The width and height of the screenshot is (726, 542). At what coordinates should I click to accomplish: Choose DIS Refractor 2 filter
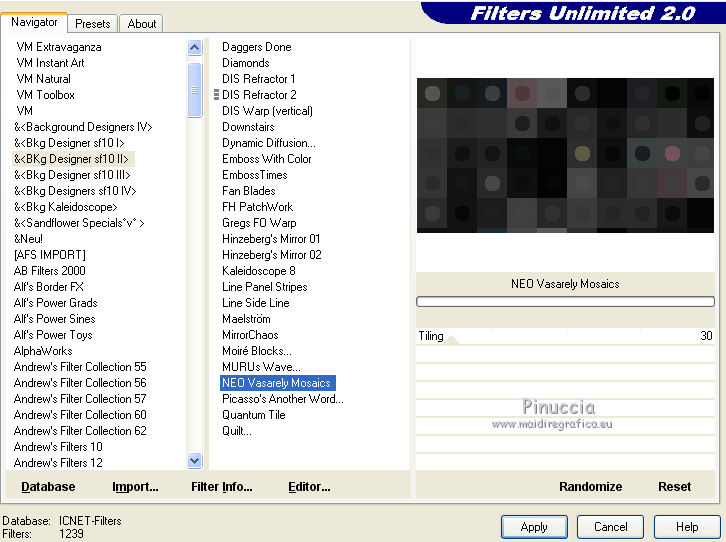coord(259,95)
